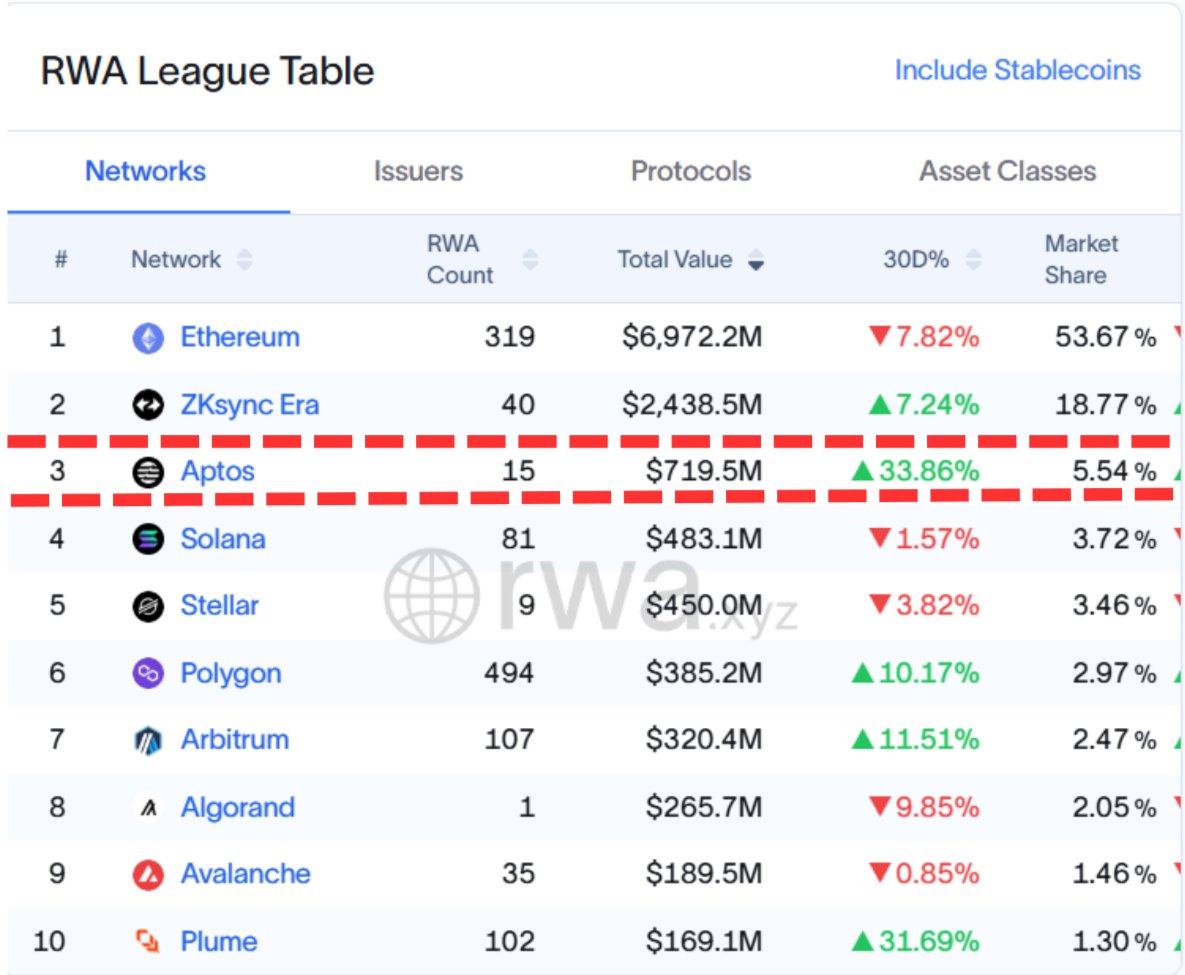Image resolution: width=1185 pixels, height=975 pixels.
Task: Click the ZKsync Era logo icon
Action: [x=148, y=405]
